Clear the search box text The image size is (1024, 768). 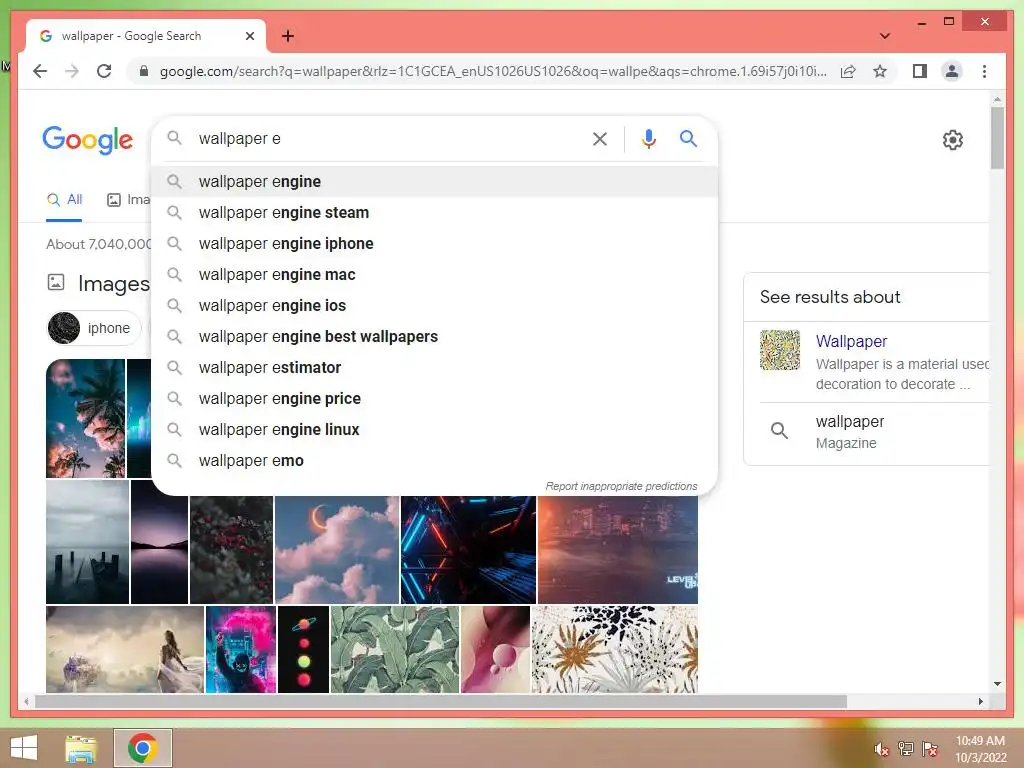pyautogui.click(x=600, y=138)
